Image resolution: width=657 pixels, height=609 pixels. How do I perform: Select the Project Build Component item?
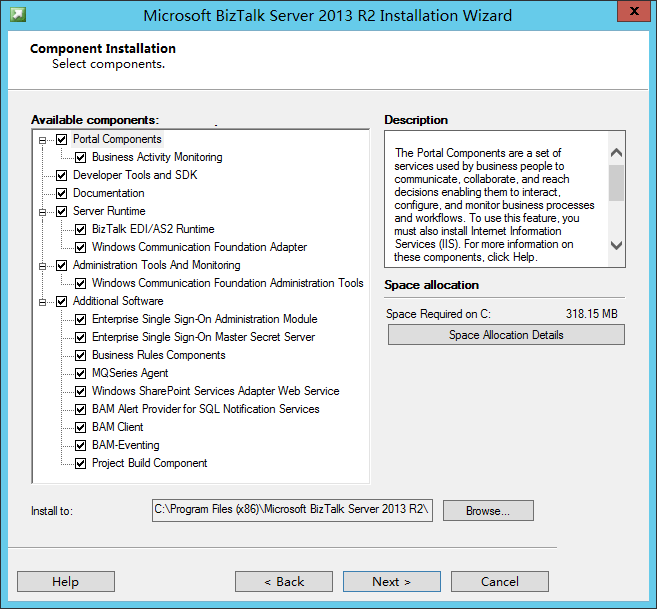[149, 464]
